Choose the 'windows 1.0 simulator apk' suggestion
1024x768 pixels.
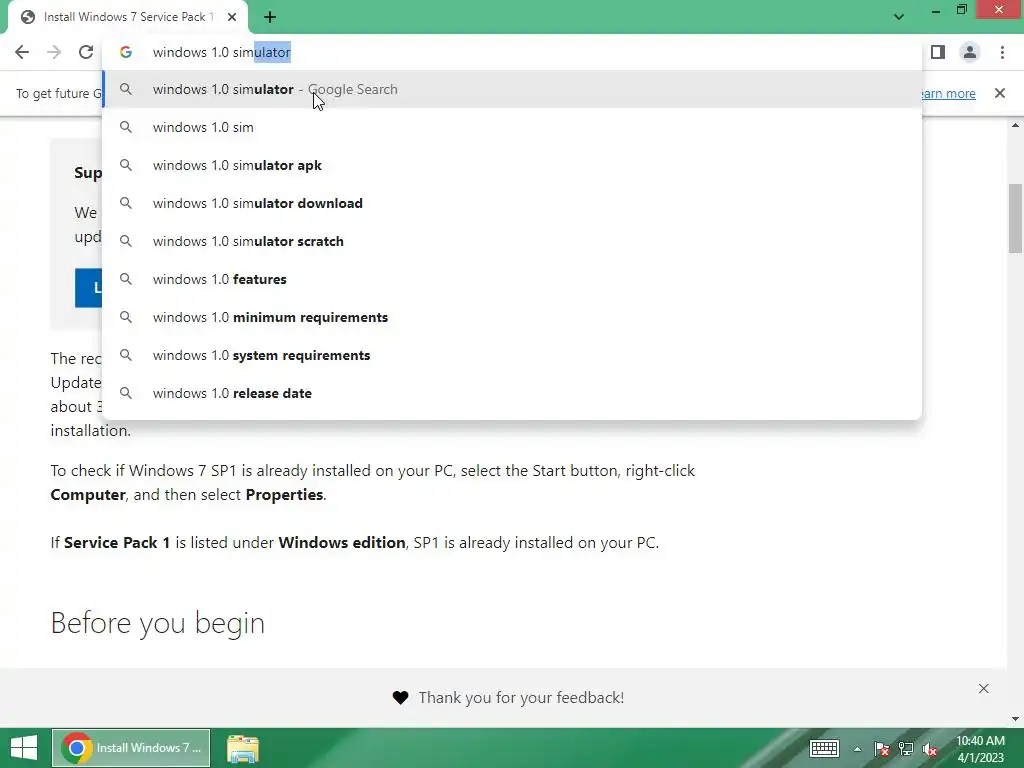512,165
